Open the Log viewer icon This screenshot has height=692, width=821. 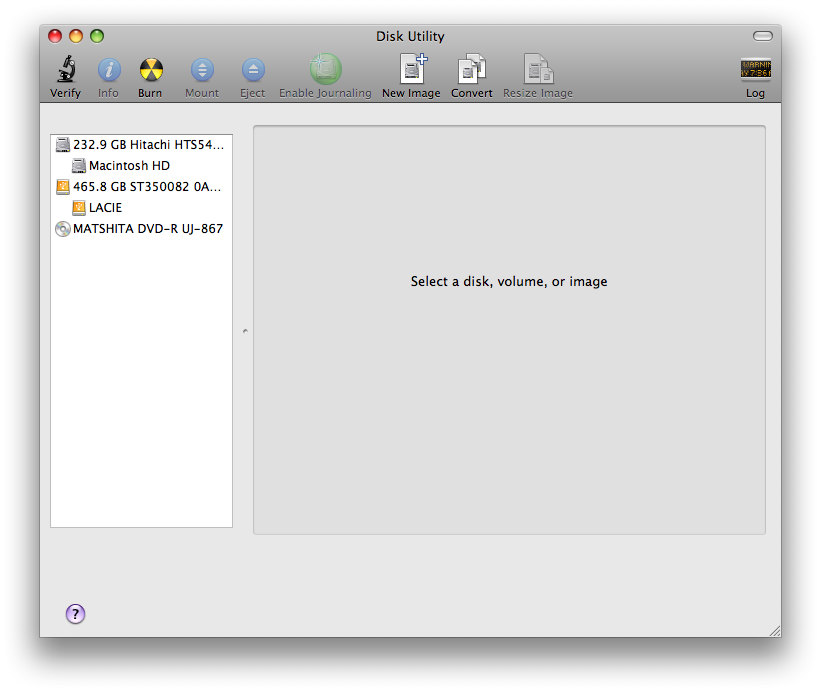click(x=755, y=70)
